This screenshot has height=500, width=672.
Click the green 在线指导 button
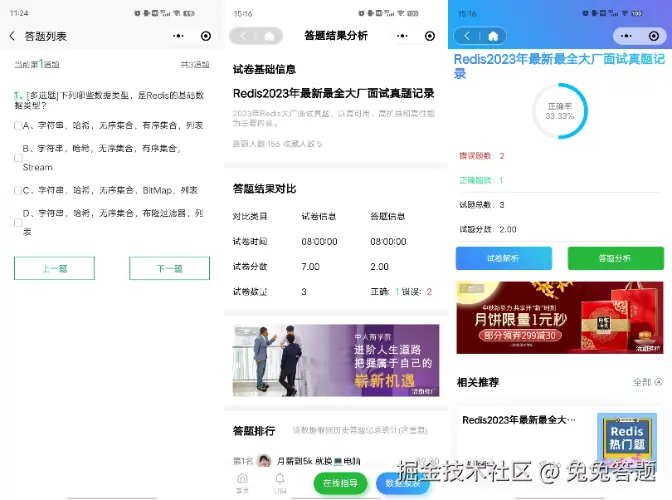coord(340,483)
